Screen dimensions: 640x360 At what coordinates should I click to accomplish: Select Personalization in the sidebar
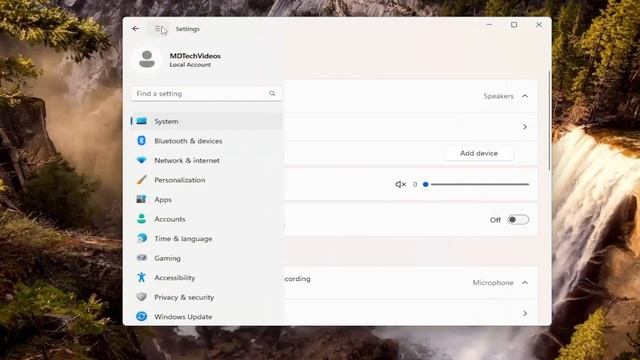(207, 180)
